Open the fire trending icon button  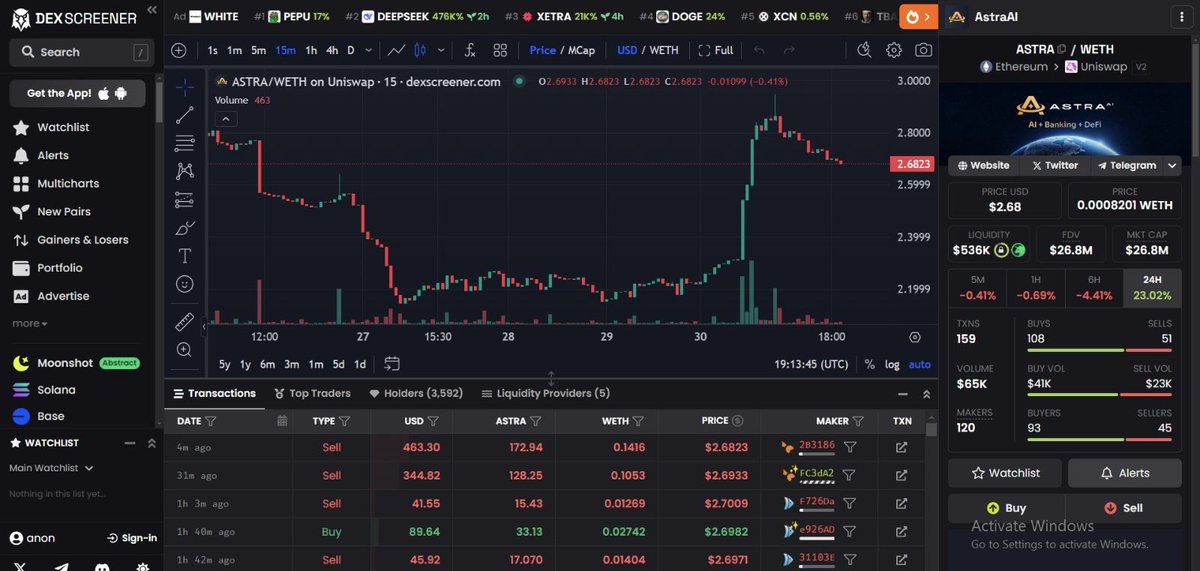[917, 16]
